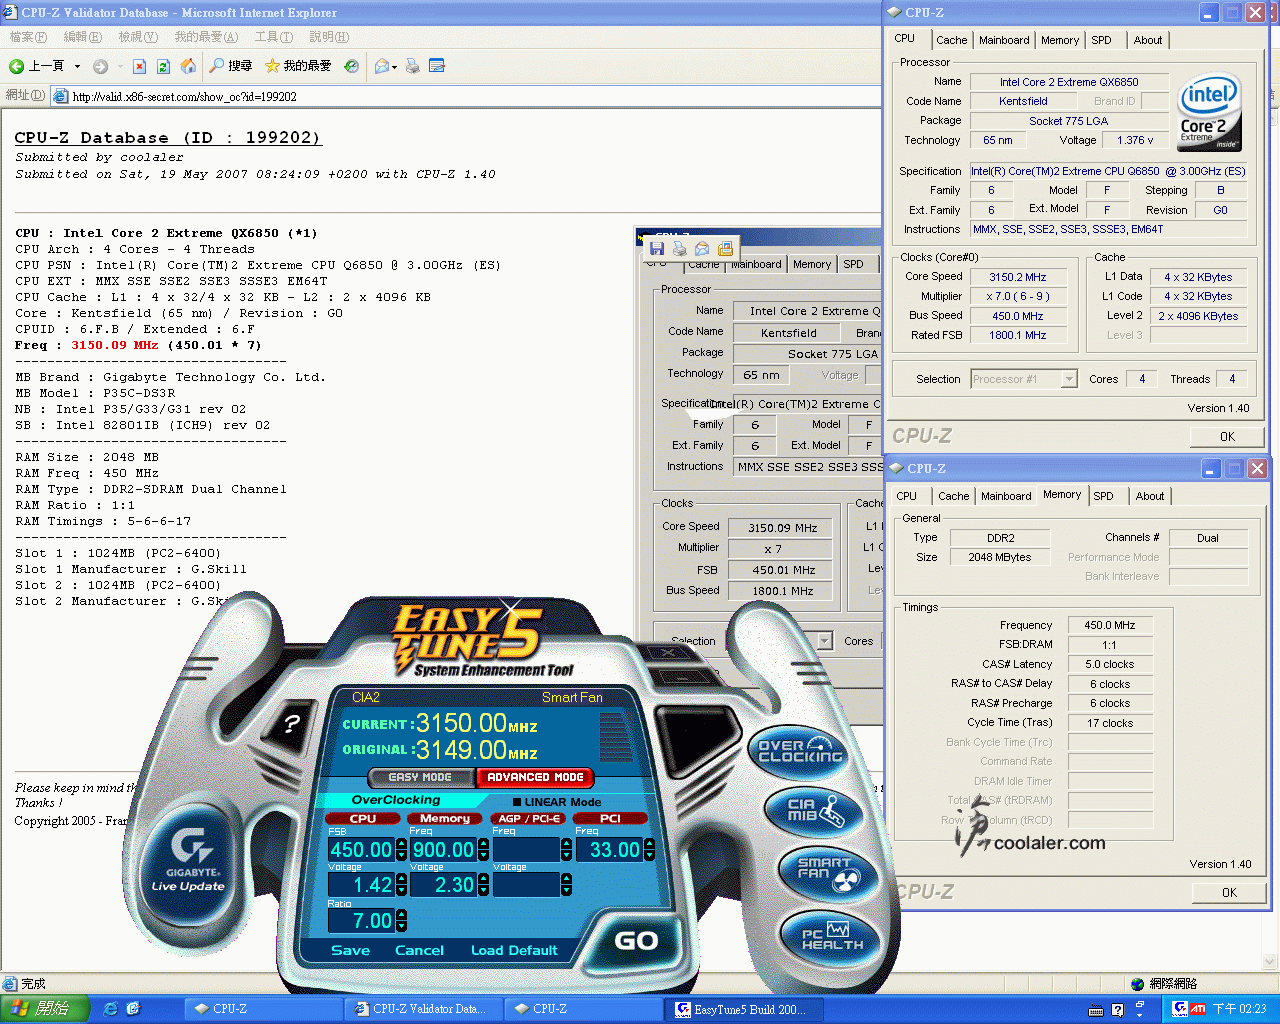The height and width of the screenshot is (1024, 1280).
Task: Open the Processor #1 selection dropdown
Action: (1068, 378)
